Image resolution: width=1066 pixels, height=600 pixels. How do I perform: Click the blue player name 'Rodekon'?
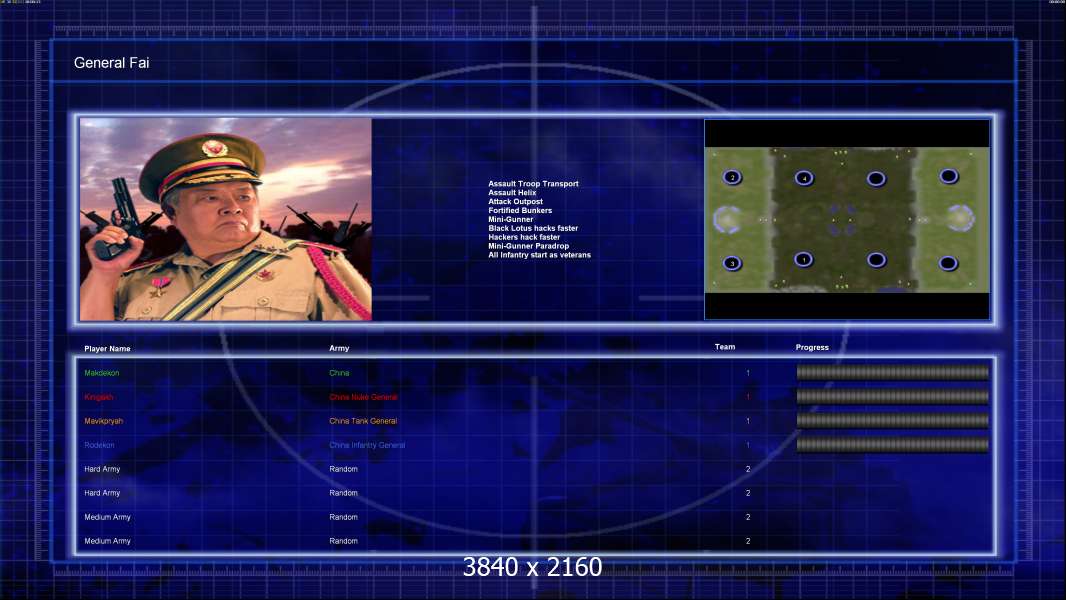click(x=99, y=445)
